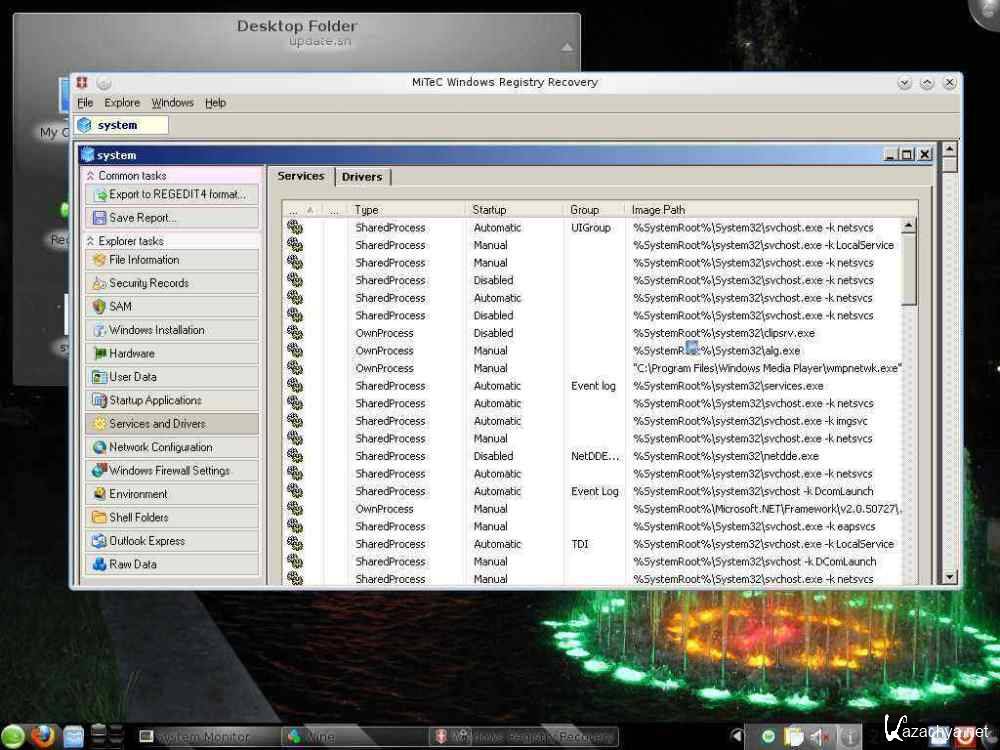Click the volume icon in system tray
Image resolution: width=1000 pixels, height=750 pixels.
819,737
